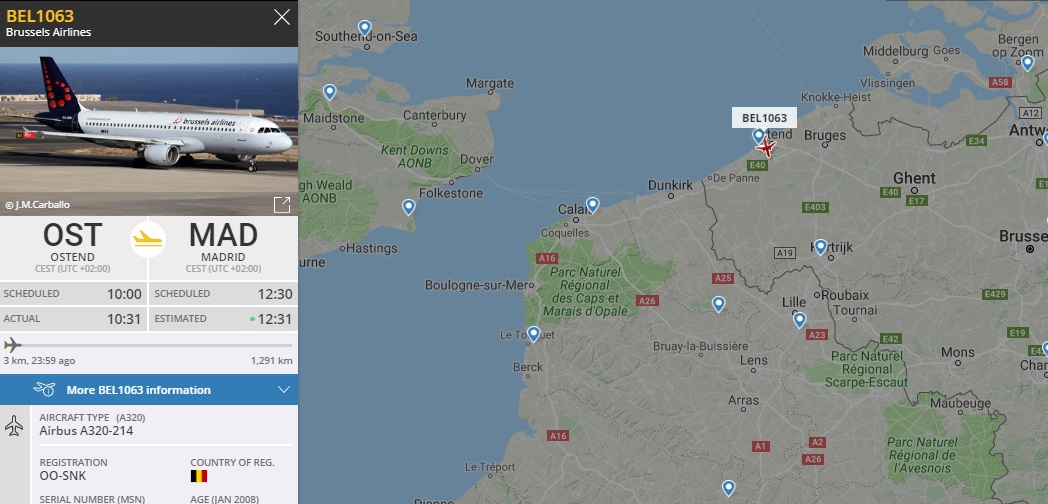1048x504 pixels.
Task: Click the flight progress bar
Action: [x=148, y=345]
